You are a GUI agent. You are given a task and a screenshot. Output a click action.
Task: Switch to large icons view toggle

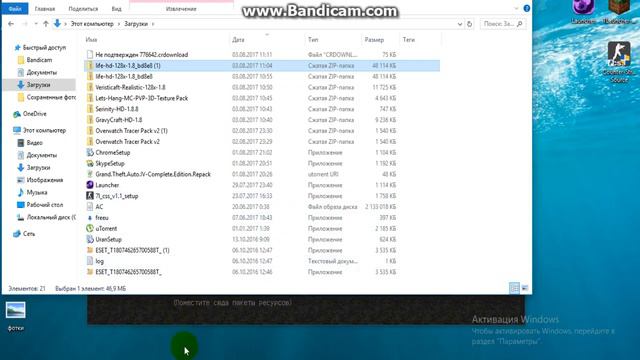[525, 289]
